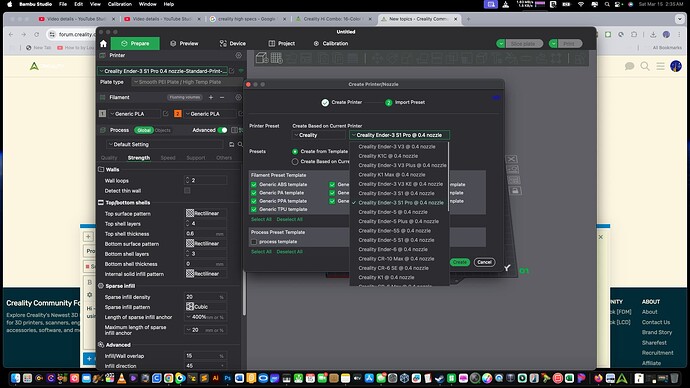Image resolution: width=690 pixels, height=388 pixels.
Task: Click filament 2 orange color swatch
Action: coord(178,113)
